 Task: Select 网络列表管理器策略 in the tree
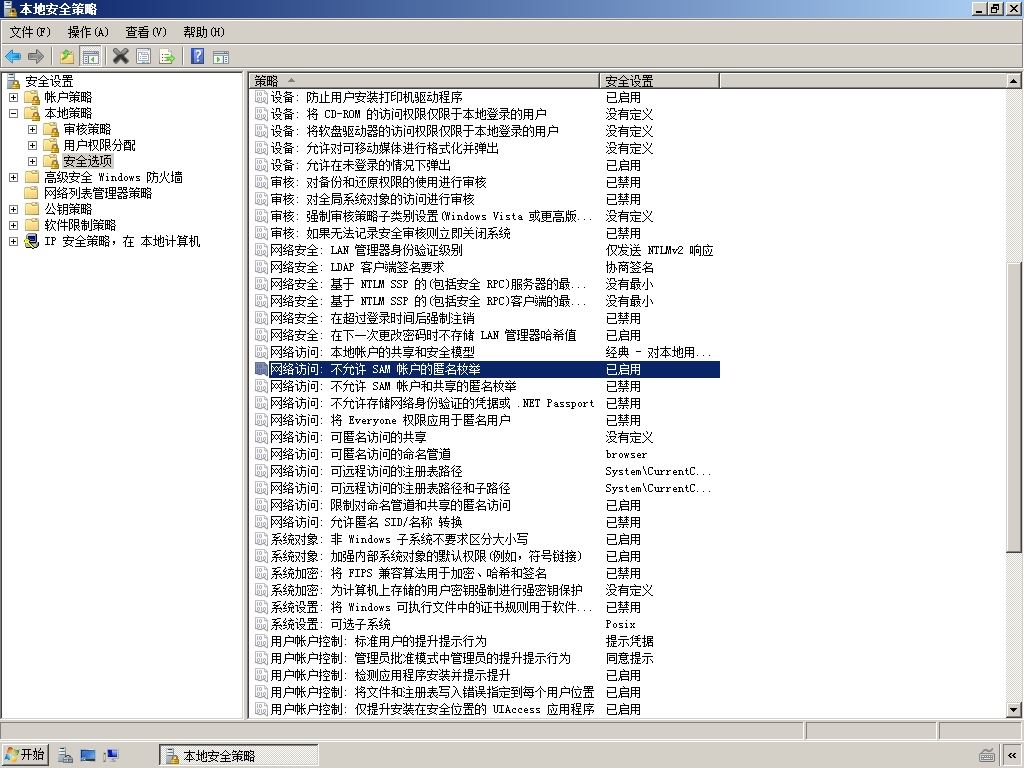pos(98,193)
